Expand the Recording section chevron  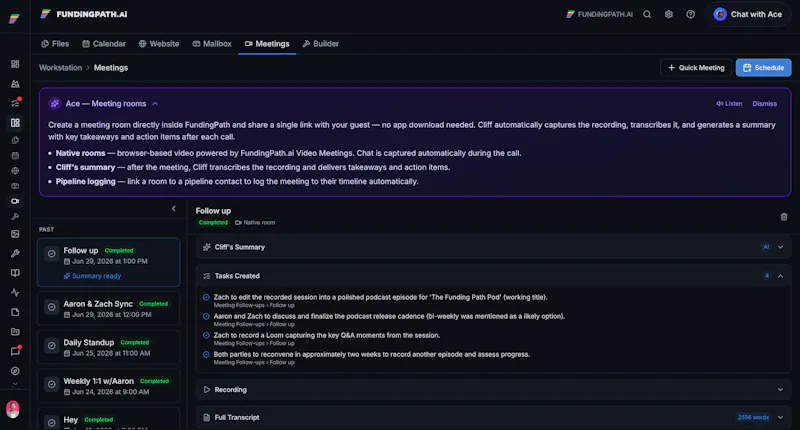780,390
